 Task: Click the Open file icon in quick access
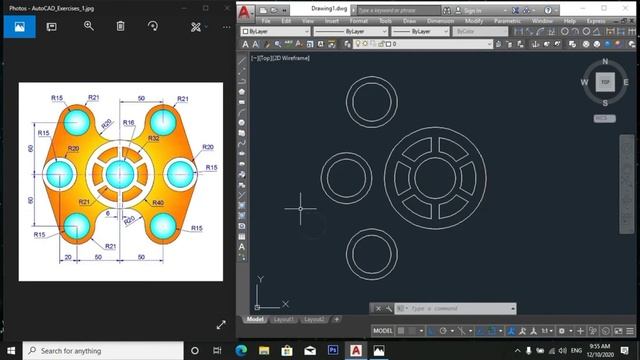click(274, 10)
